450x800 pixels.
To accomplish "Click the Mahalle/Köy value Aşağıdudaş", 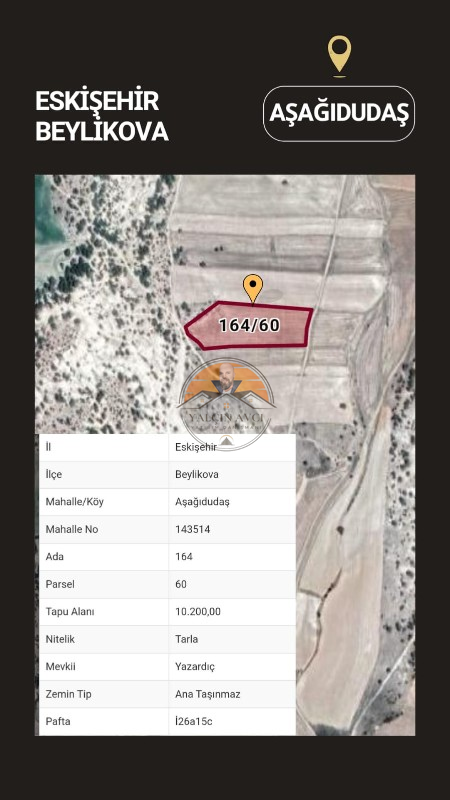I will pos(202,502).
